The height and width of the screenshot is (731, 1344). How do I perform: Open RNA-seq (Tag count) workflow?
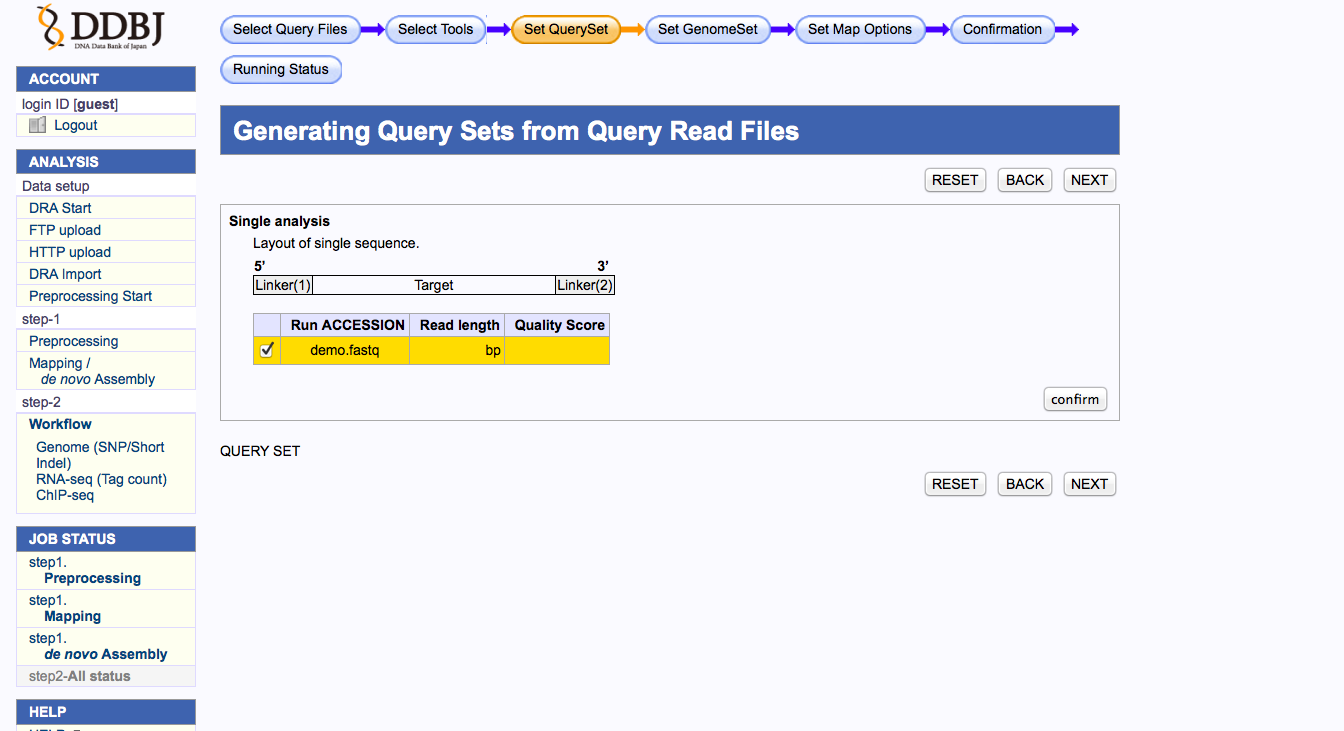pos(101,479)
